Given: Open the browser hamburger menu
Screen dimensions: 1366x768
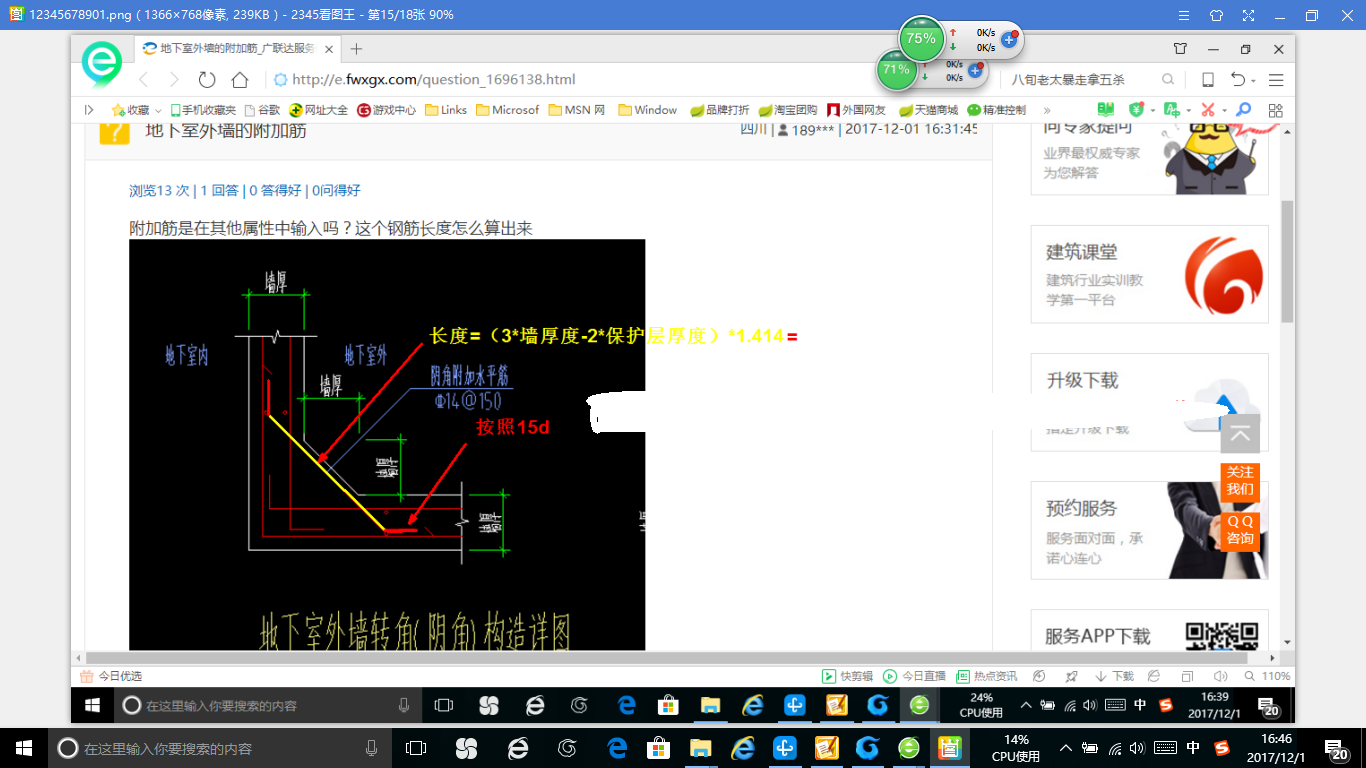Looking at the screenshot, I should [1276, 80].
